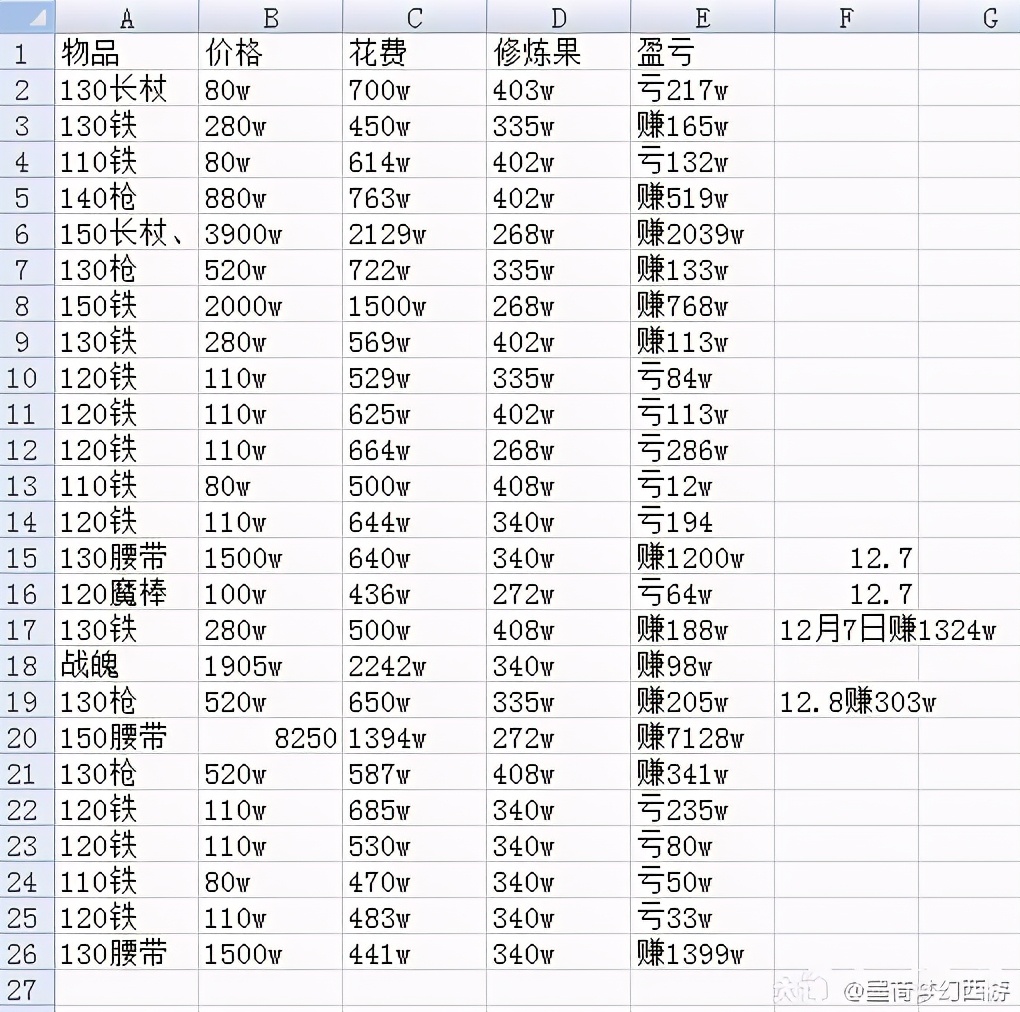Select the entire column A header
Image resolution: width=1020 pixels, height=1012 pixels.
tap(126, 17)
